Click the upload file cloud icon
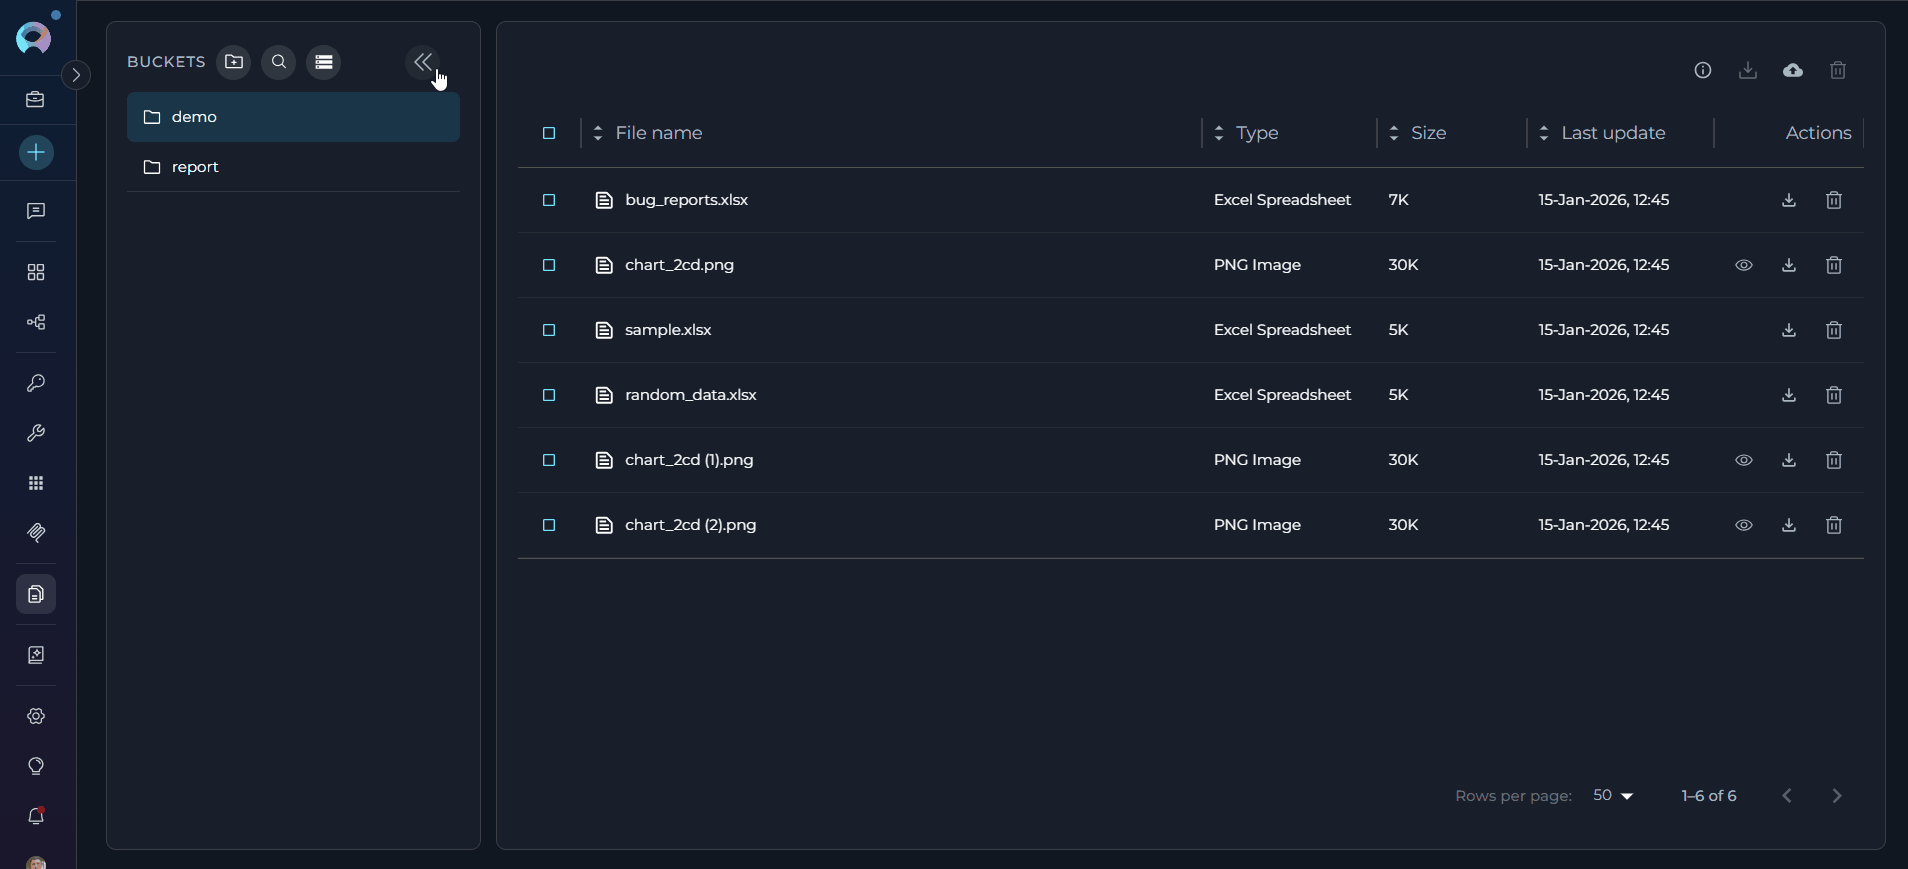The width and height of the screenshot is (1908, 869). (x=1792, y=70)
